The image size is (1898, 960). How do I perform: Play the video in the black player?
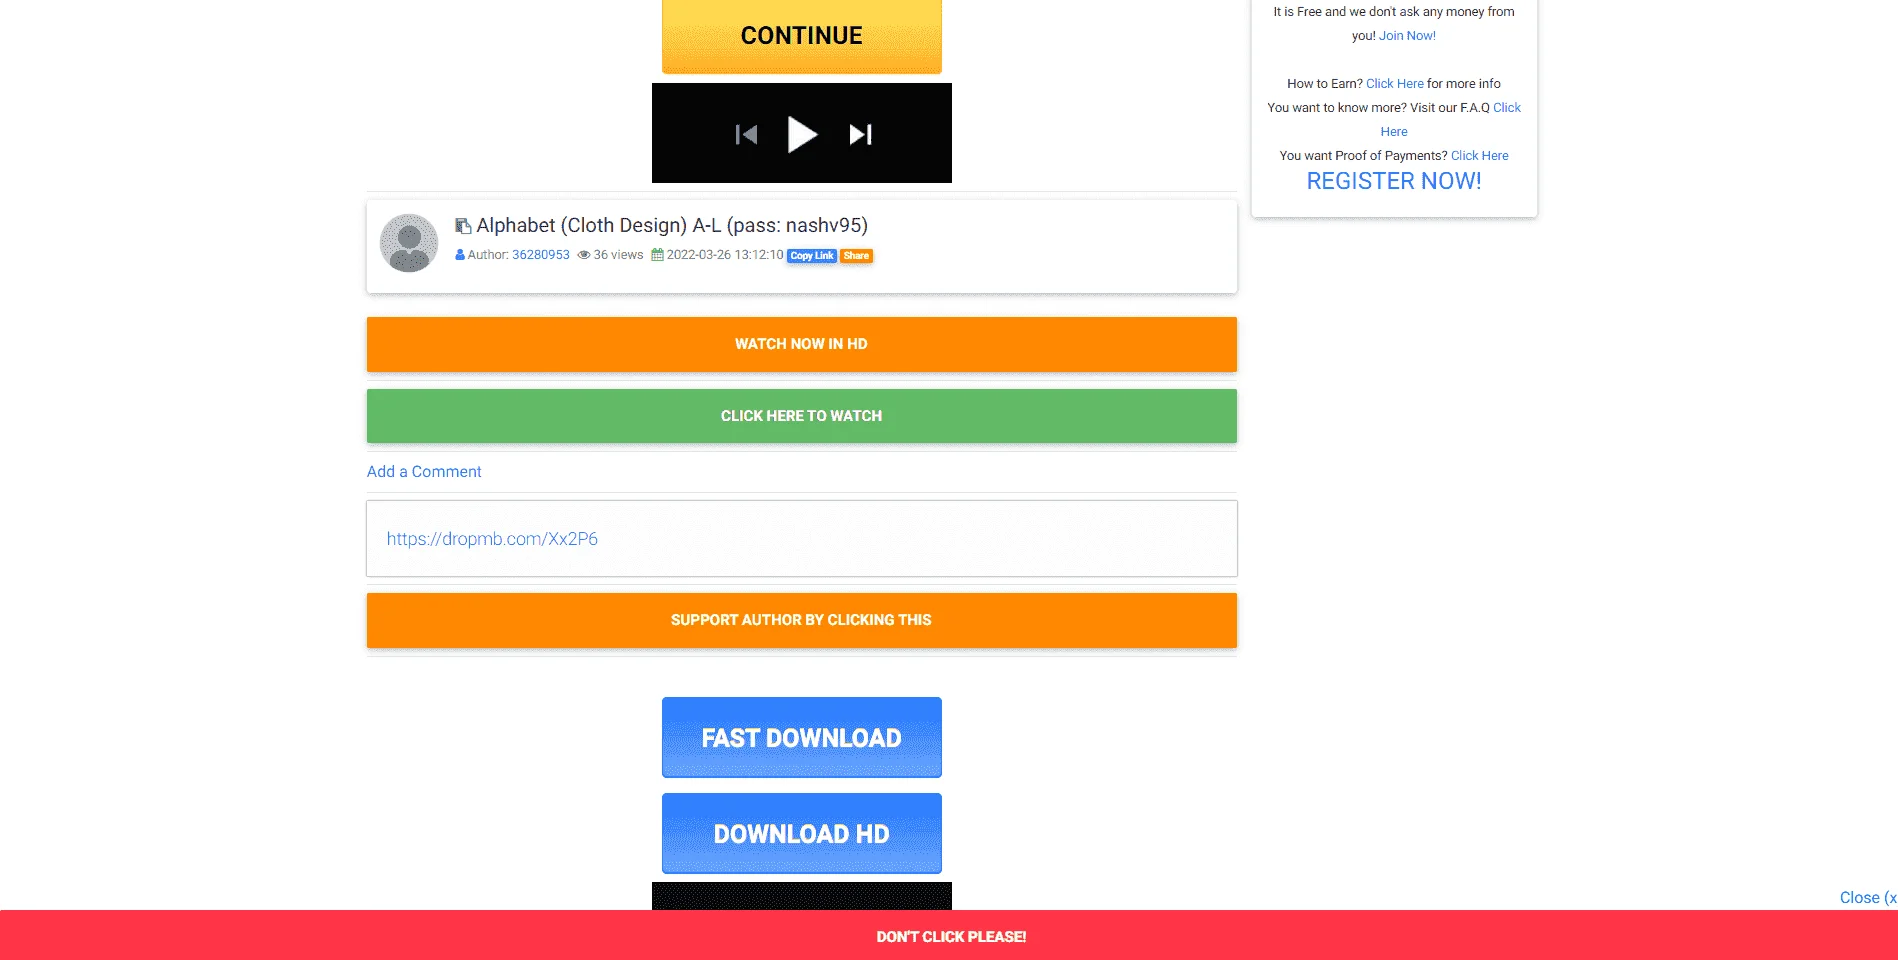pyautogui.click(x=802, y=134)
